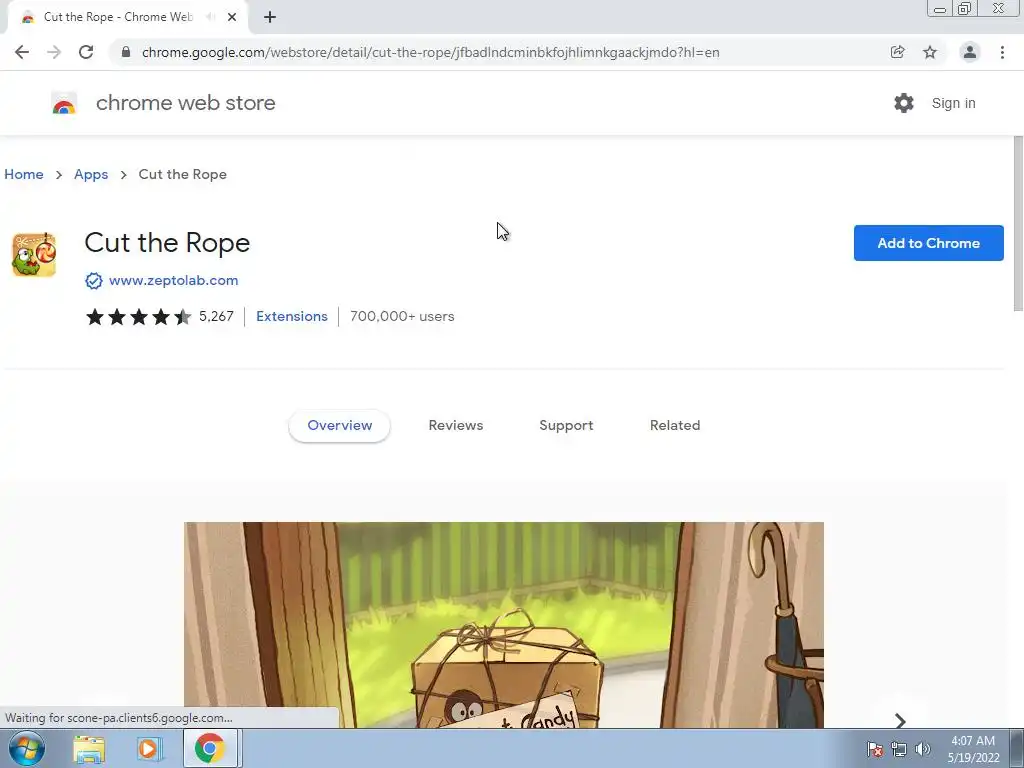Viewport: 1024px width, 768px height.
Task: Click the share page icon in address bar
Action: [897, 52]
